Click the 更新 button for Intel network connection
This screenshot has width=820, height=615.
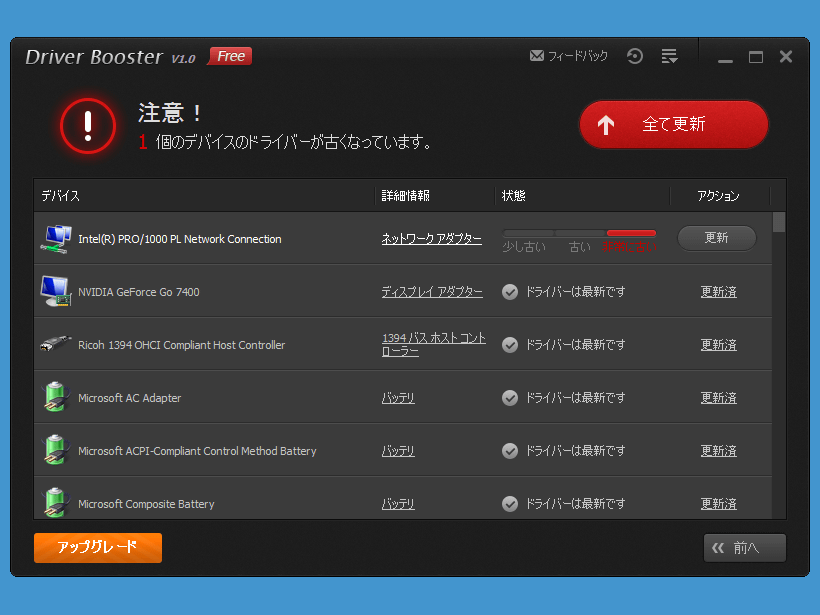pyautogui.click(x=716, y=238)
